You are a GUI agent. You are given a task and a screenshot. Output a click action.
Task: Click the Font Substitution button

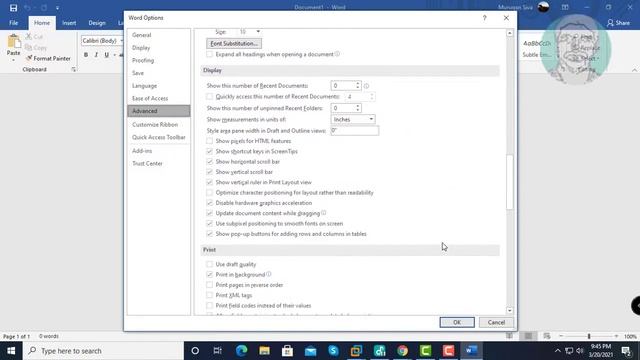coord(234,43)
